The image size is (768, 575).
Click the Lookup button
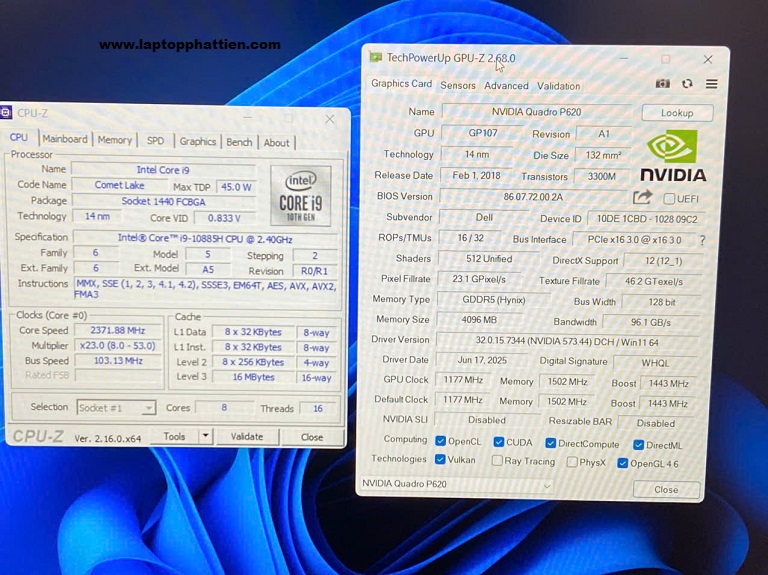[677, 113]
